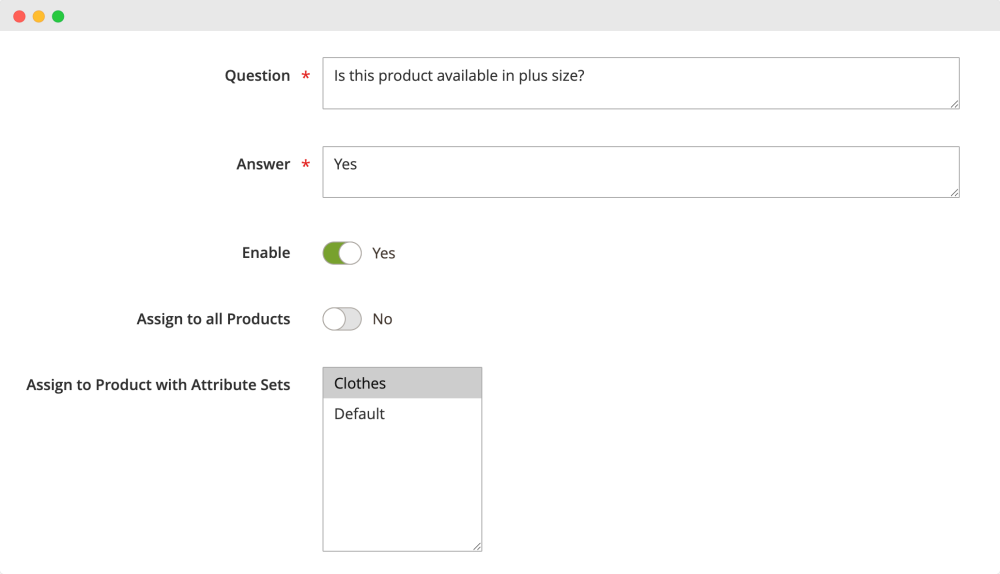
Task: Toggle the Enable switch off
Action: [342, 253]
